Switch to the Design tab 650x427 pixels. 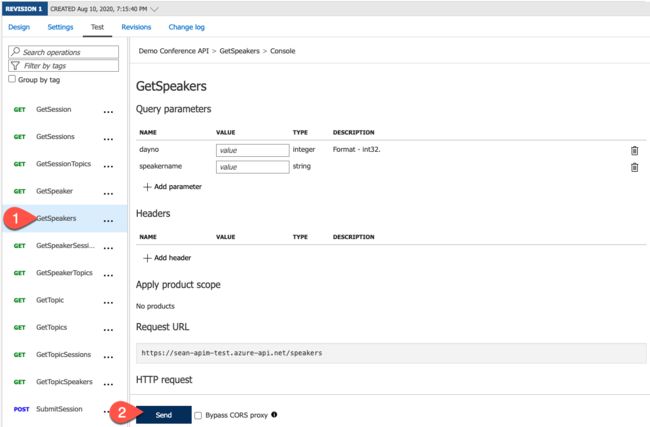click(x=19, y=27)
